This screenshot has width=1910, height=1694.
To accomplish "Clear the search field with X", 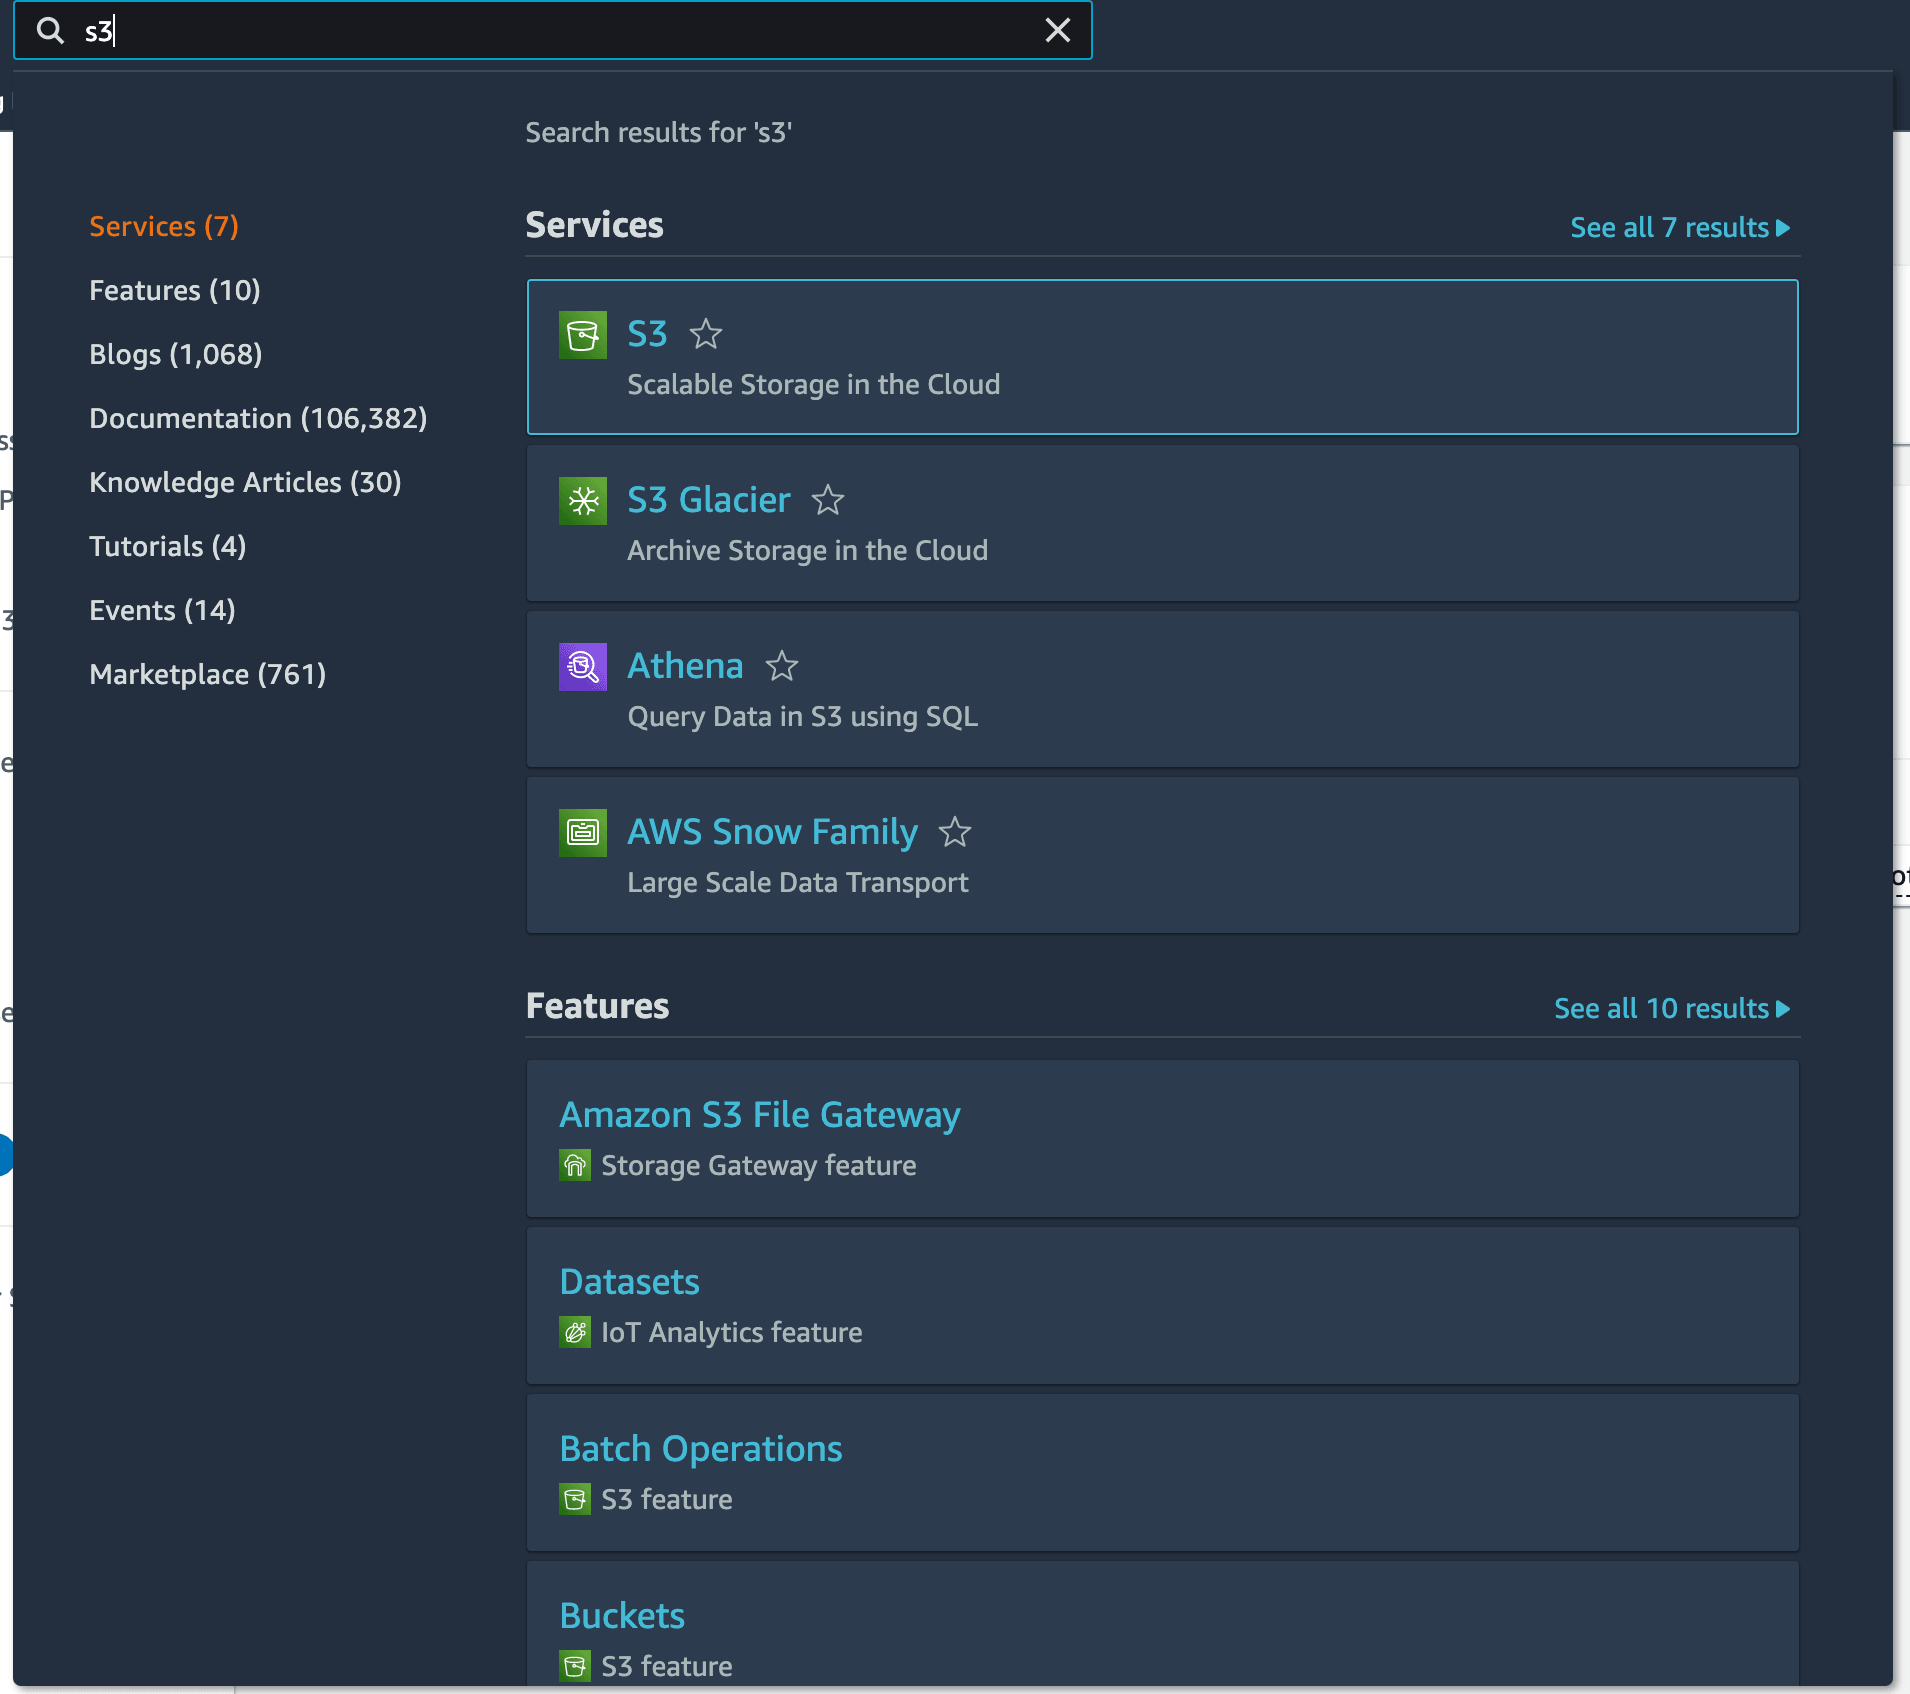I will [1057, 31].
